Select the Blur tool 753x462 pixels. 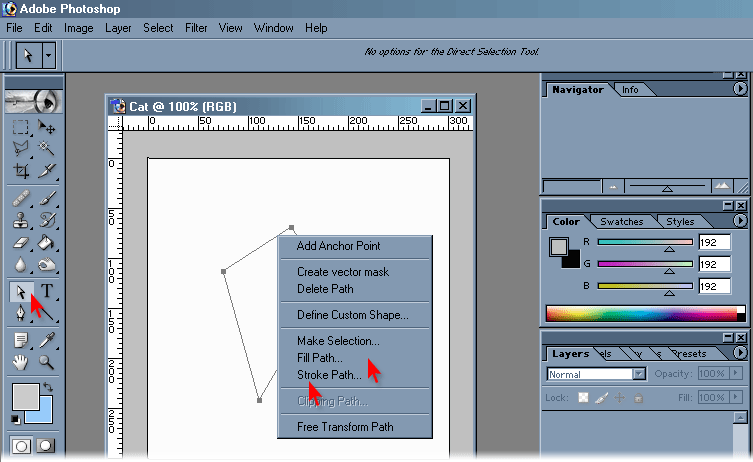[x=21, y=265]
